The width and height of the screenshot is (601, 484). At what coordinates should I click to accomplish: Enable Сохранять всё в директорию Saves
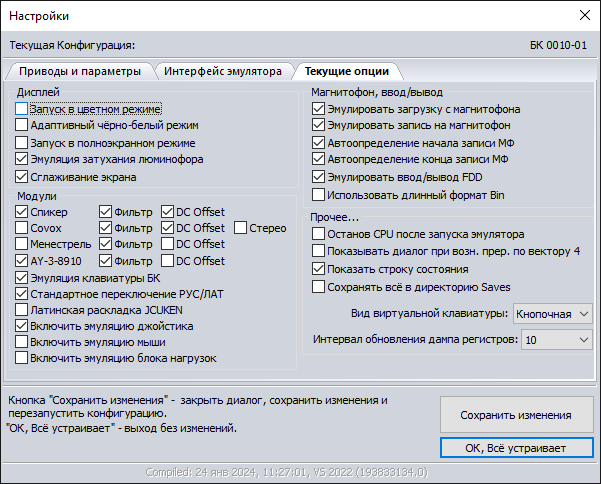(319, 286)
